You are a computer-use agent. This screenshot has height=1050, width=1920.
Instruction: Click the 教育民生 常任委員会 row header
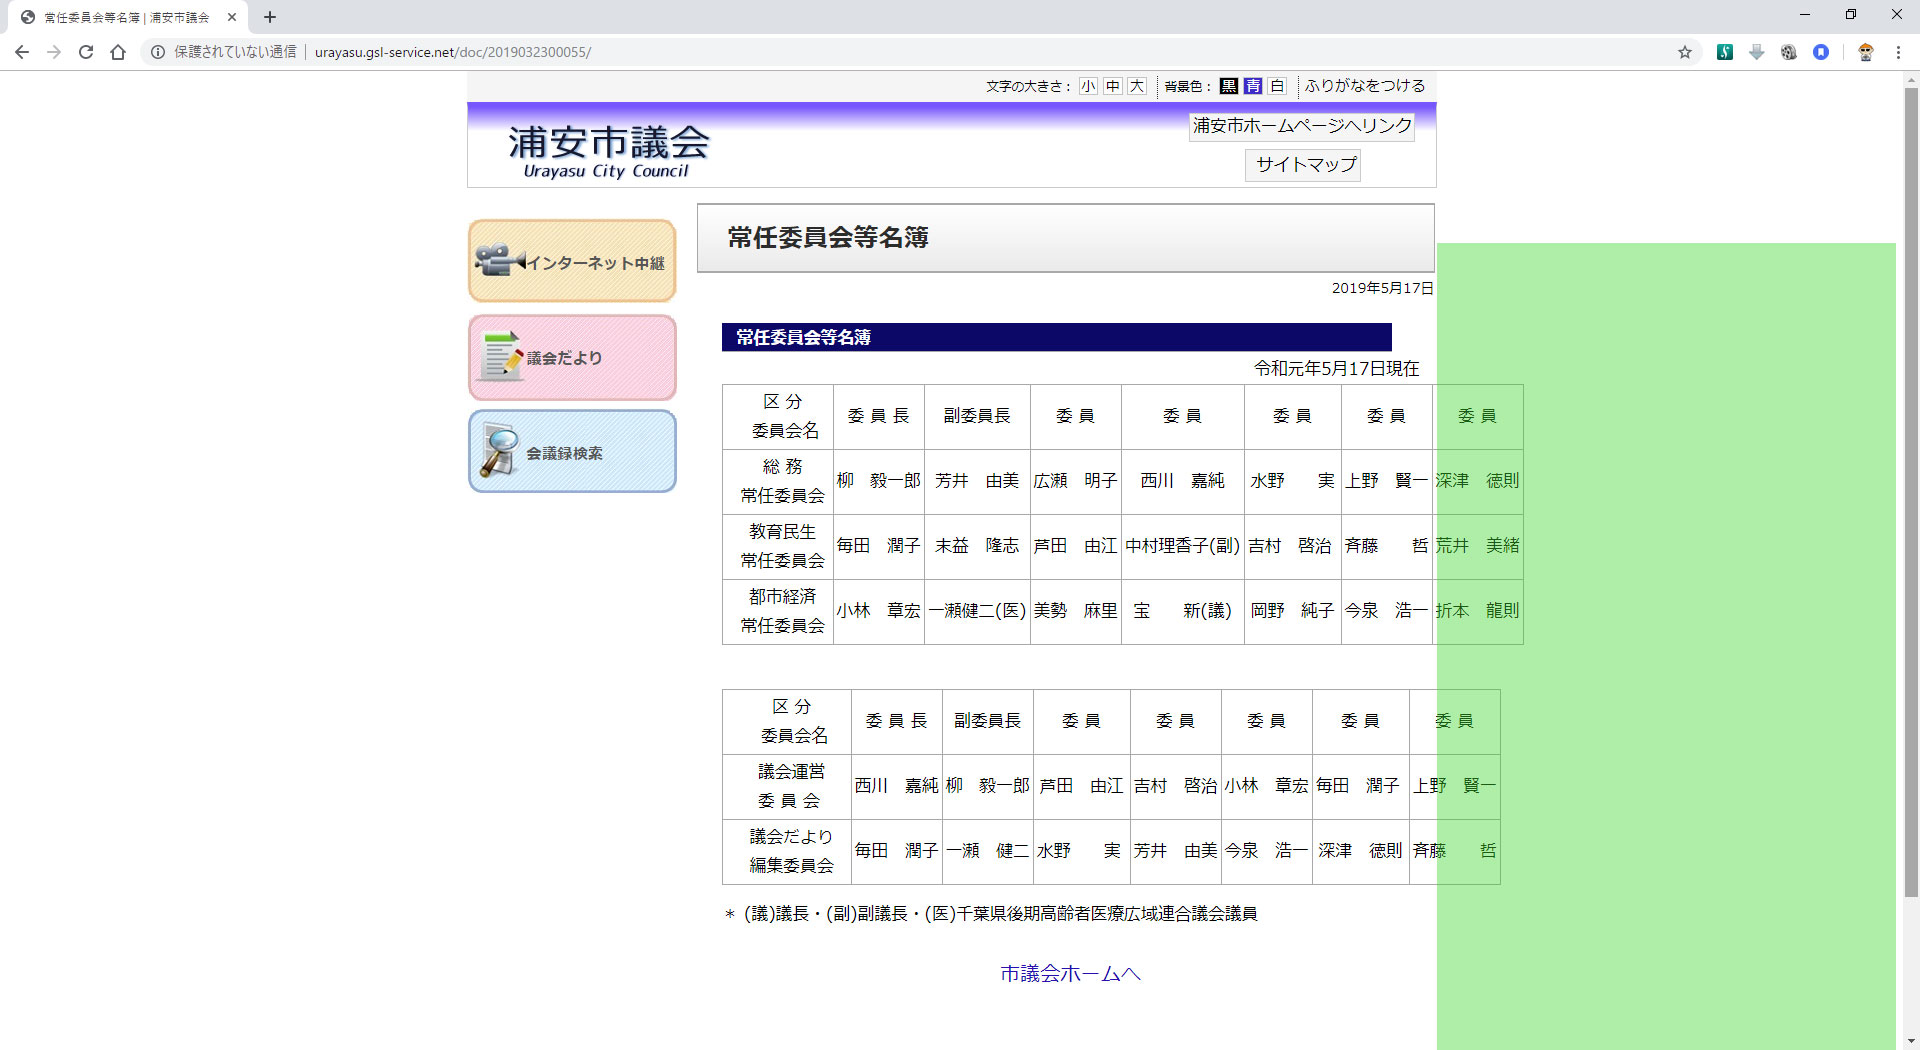pyautogui.click(x=778, y=546)
